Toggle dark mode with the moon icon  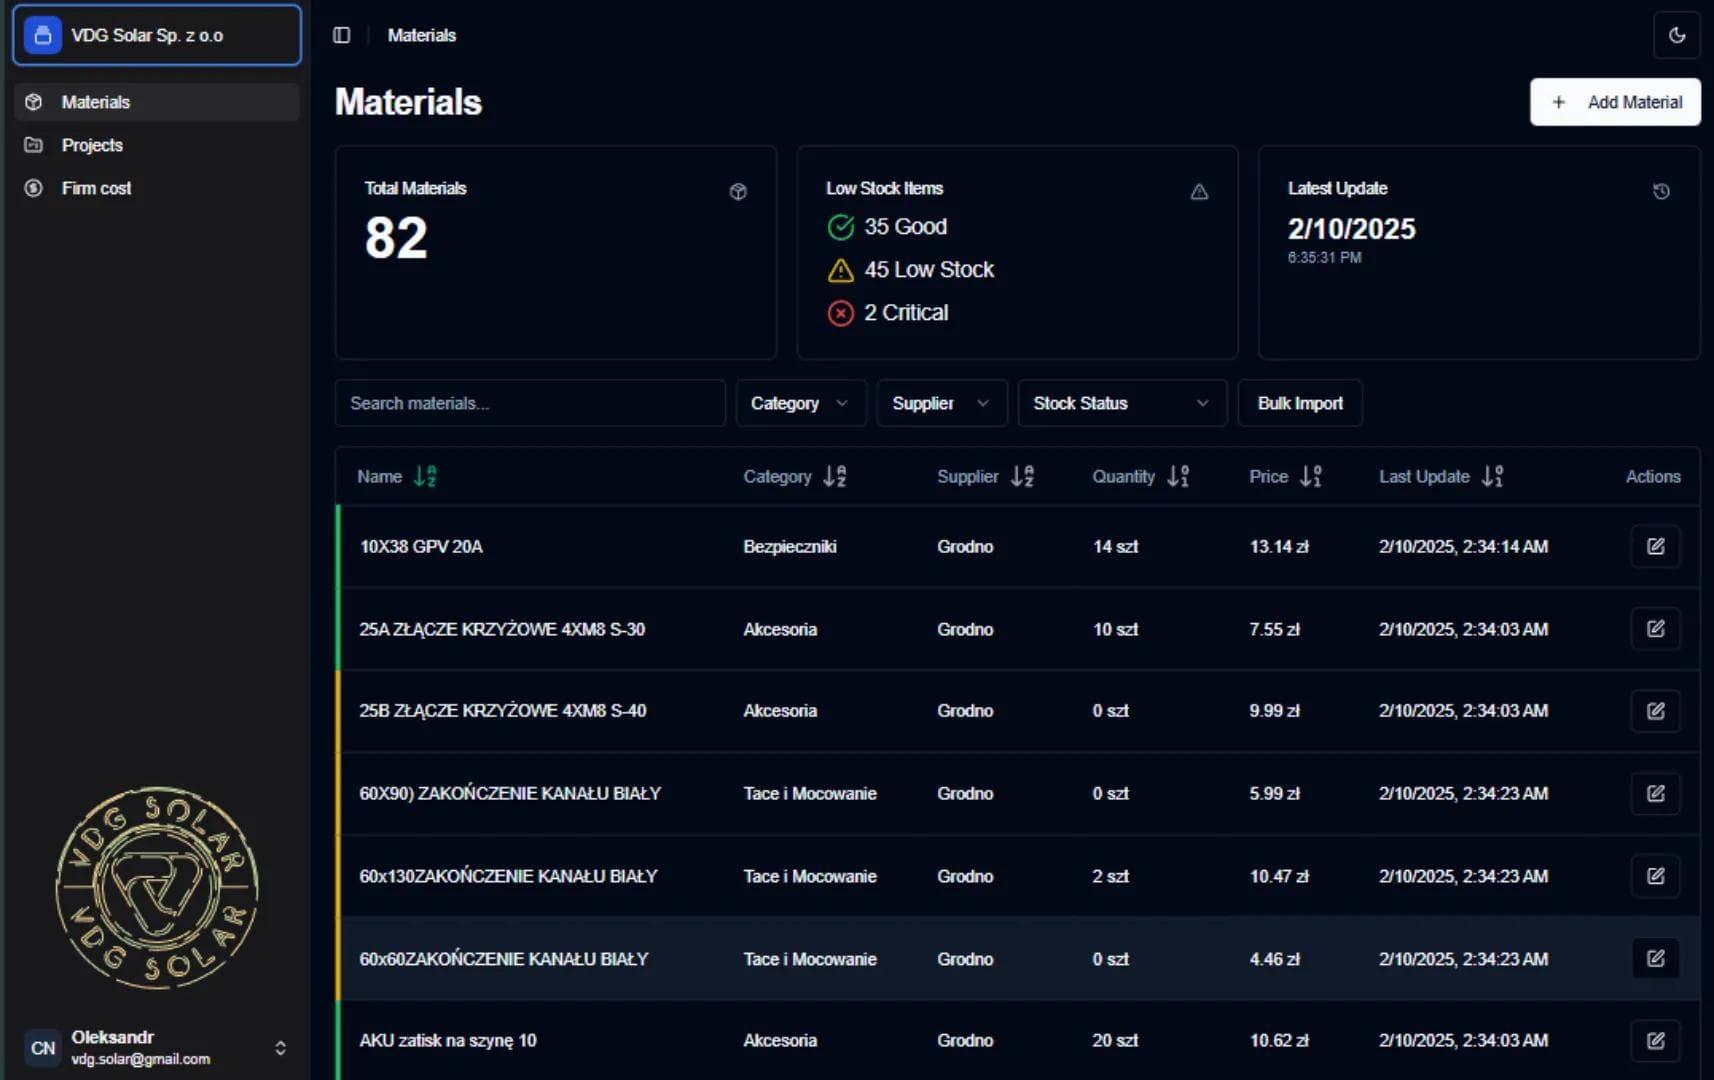point(1677,34)
